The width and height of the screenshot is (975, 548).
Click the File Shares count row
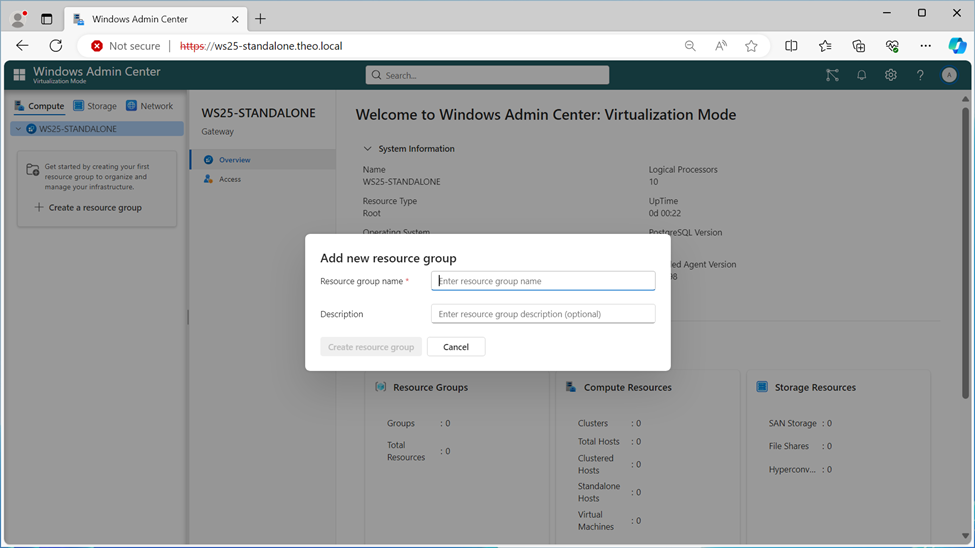[800, 446]
